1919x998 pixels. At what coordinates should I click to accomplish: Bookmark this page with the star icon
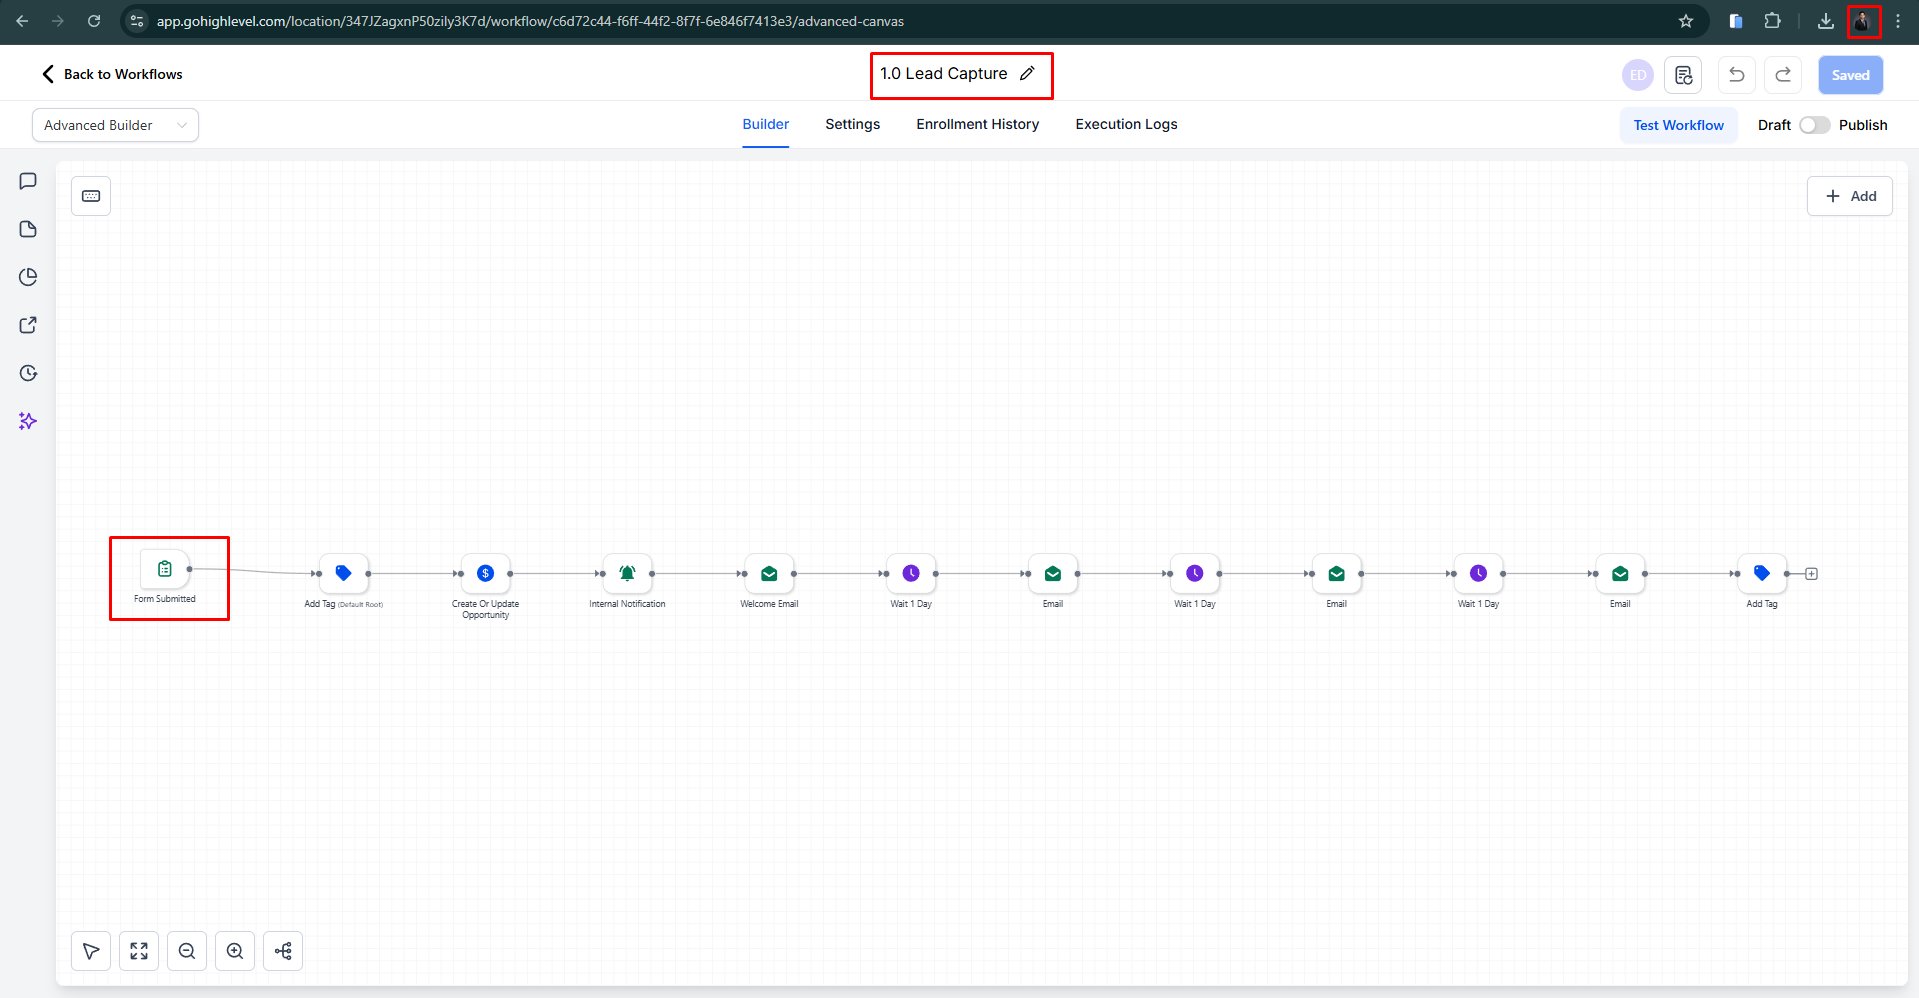tap(1686, 21)
